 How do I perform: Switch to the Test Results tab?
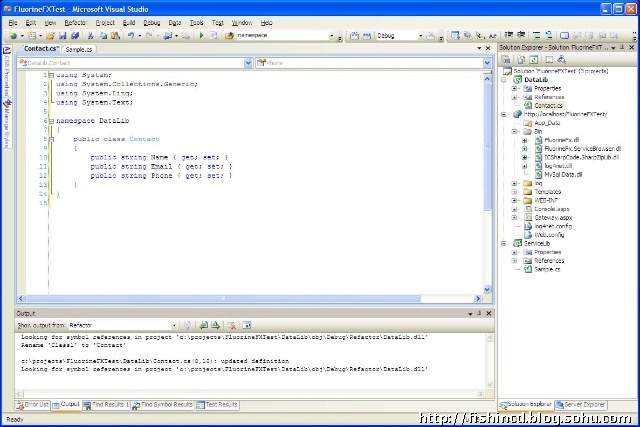click(217, 405)
